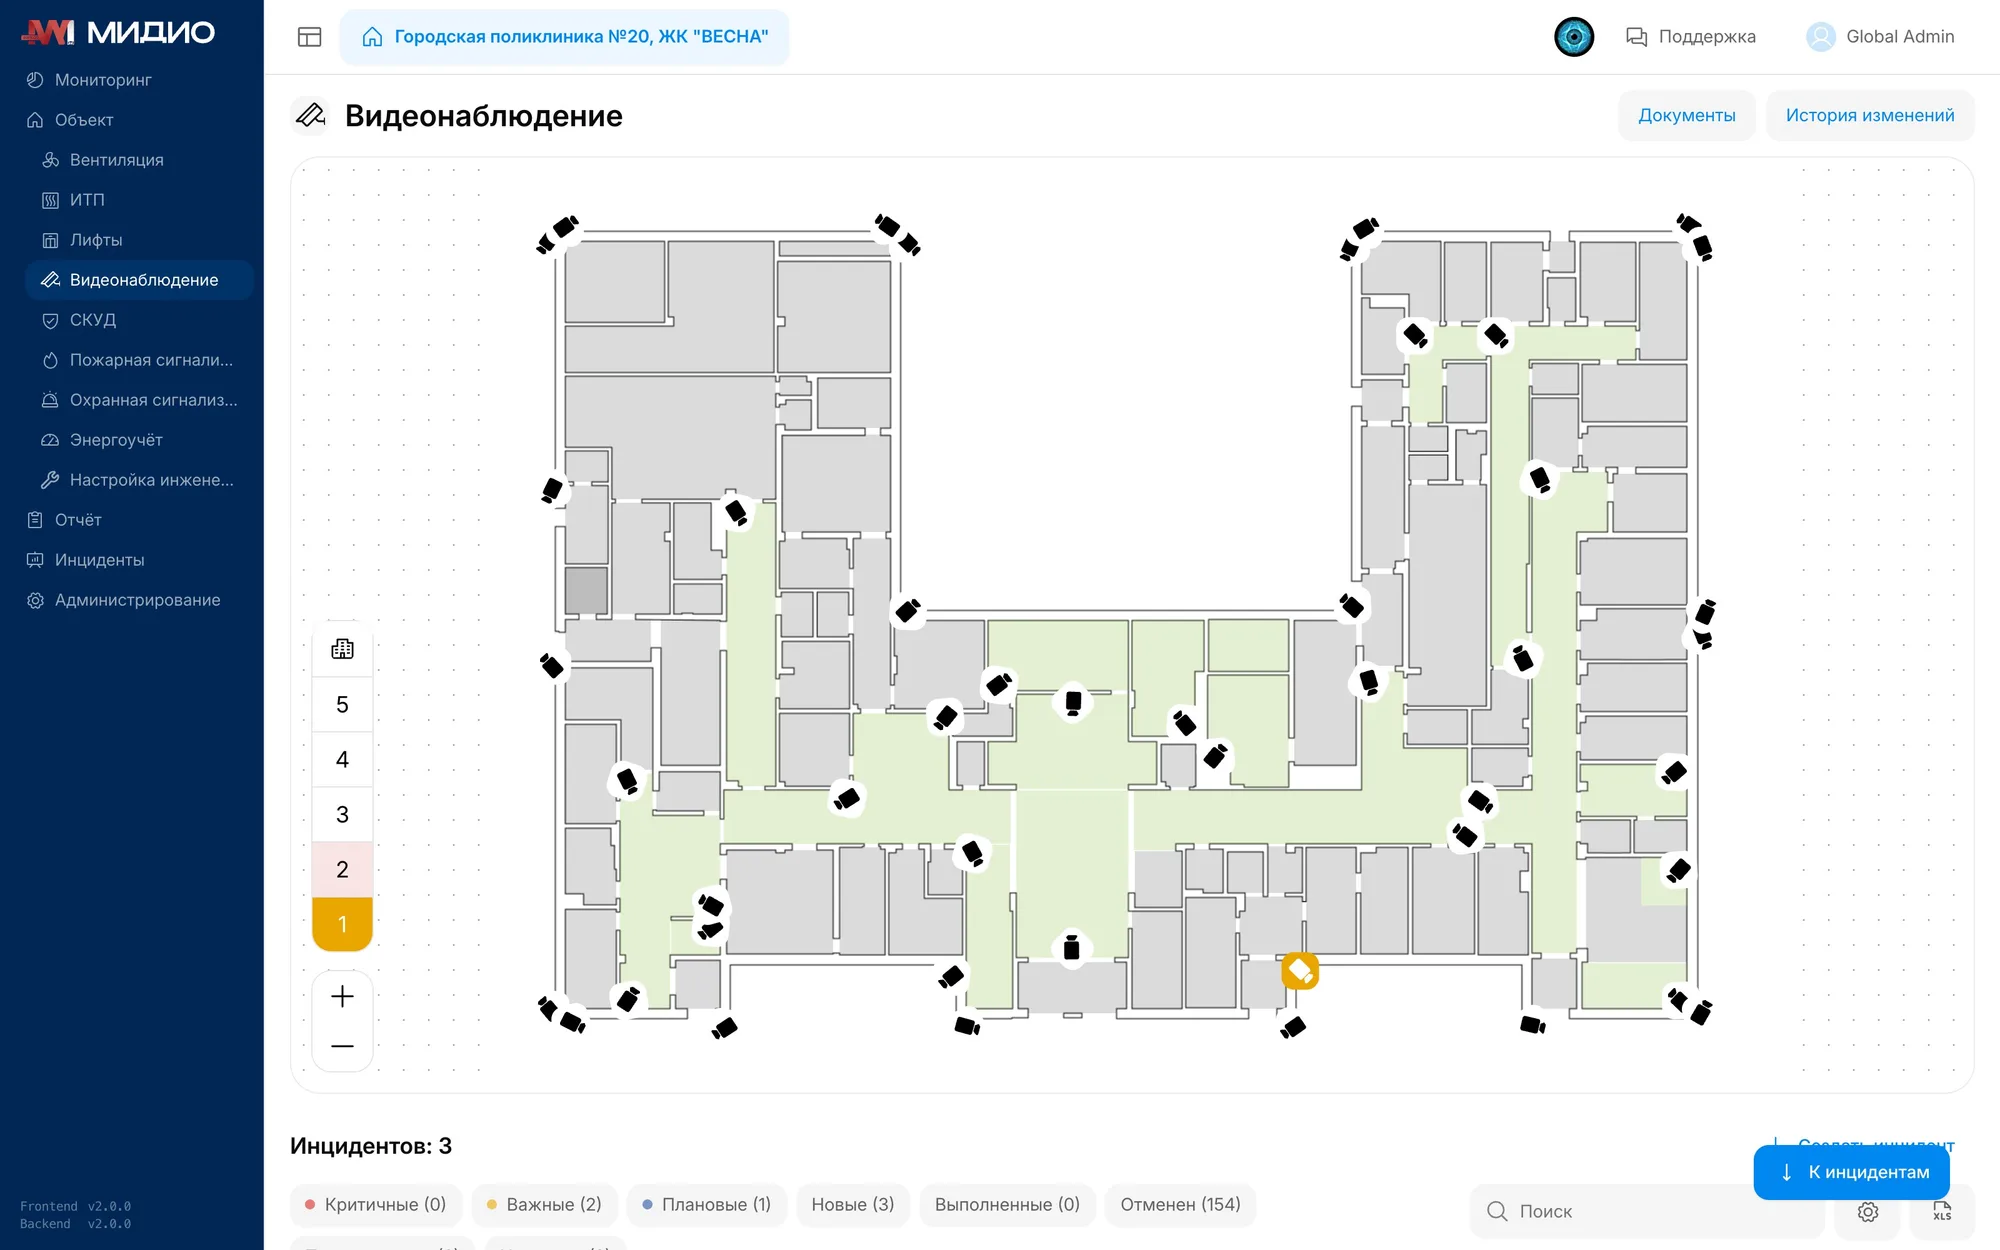This screenshot has height=1250, width=2000.
Task: Go to Энергоучёт section
Action: (116, 440)
